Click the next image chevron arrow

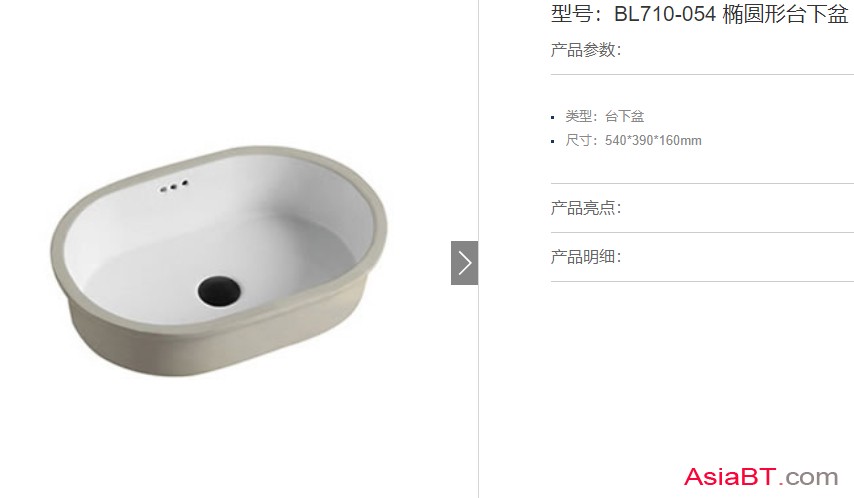(x=465, y=263)
